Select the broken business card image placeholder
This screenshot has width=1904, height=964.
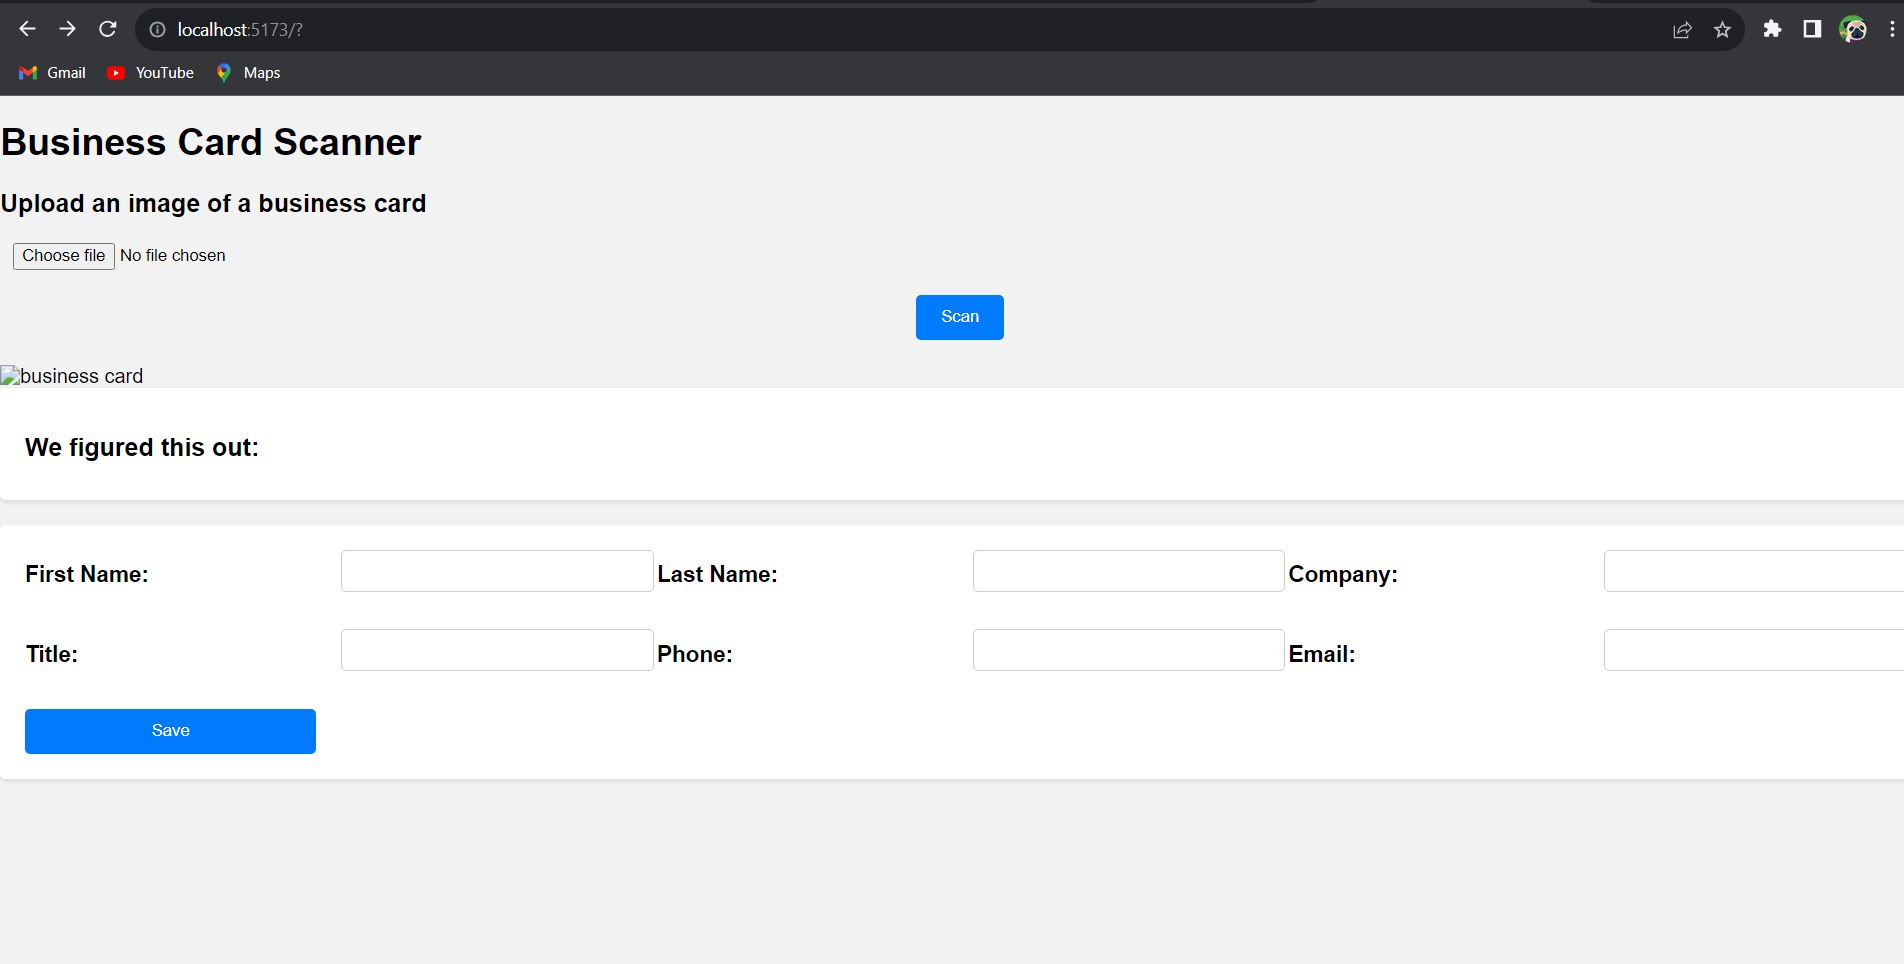[71, 376]
